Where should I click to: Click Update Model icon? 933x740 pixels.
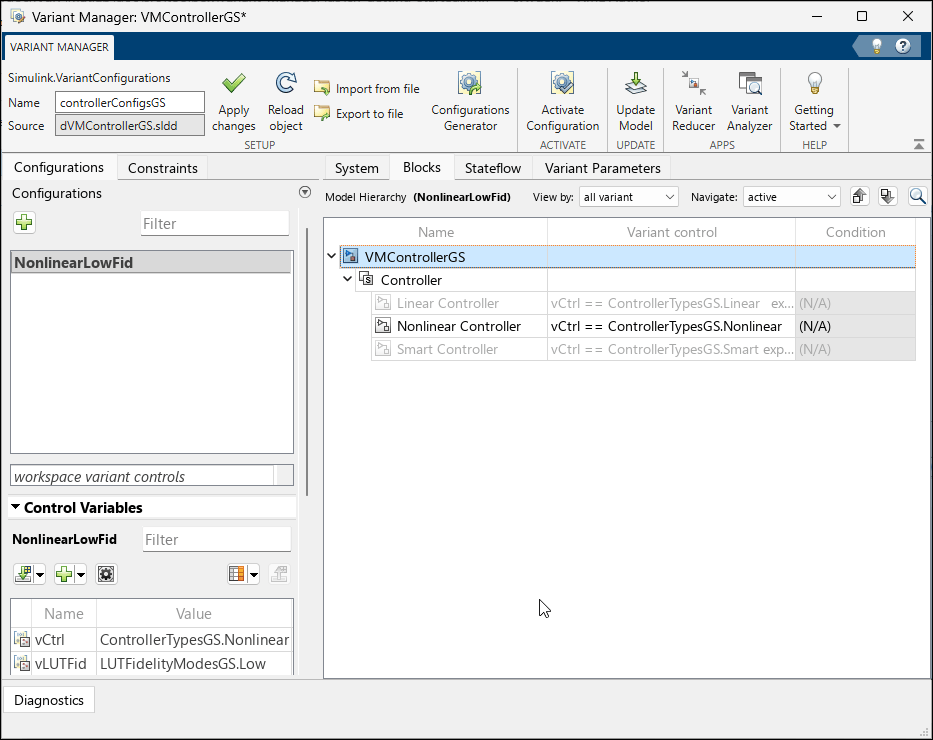[x=635, y=84]
